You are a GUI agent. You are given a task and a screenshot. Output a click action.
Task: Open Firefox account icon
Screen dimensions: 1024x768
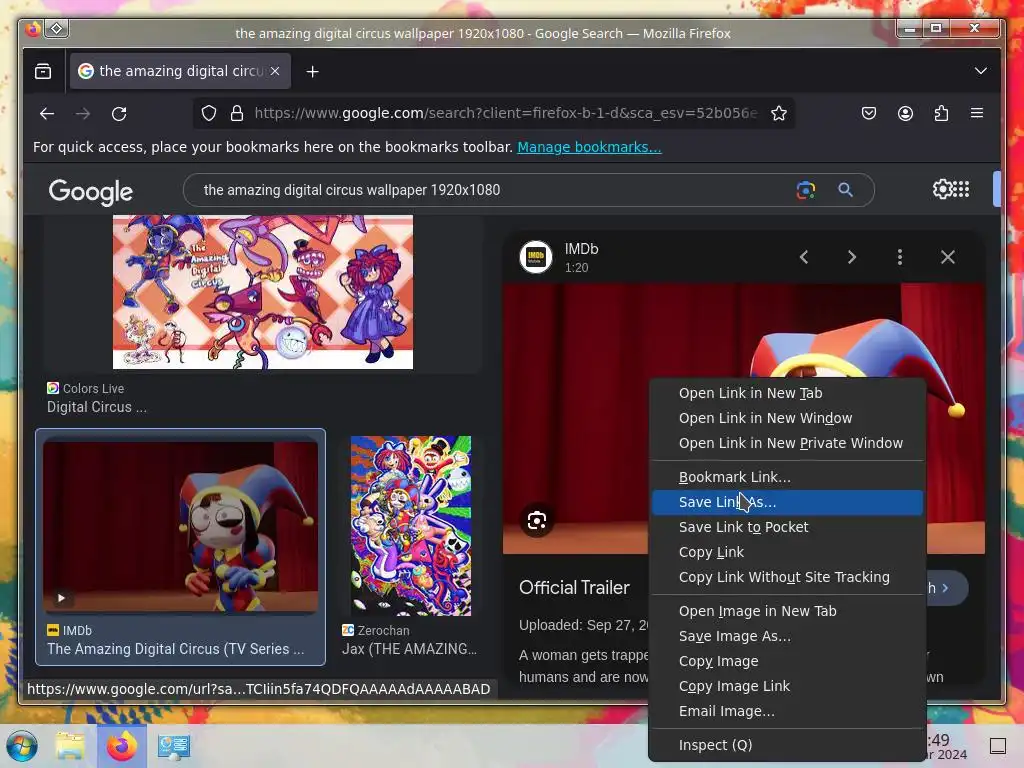click(905, 114)
